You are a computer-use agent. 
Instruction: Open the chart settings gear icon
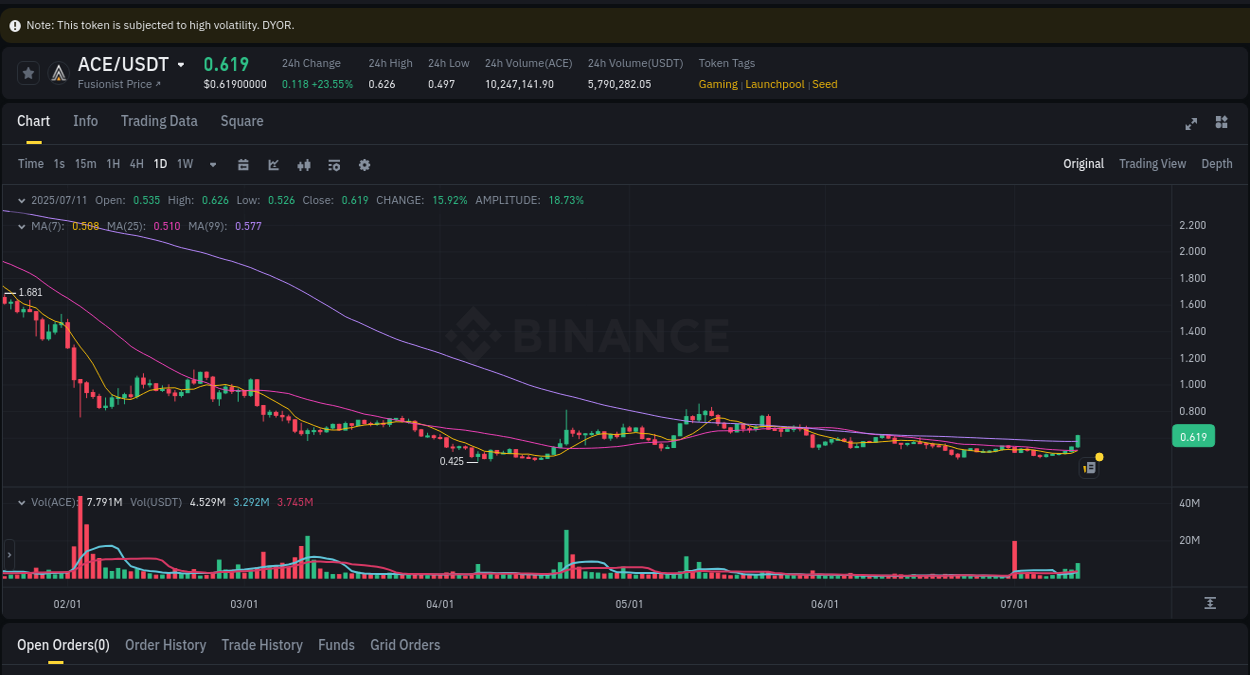364,164
